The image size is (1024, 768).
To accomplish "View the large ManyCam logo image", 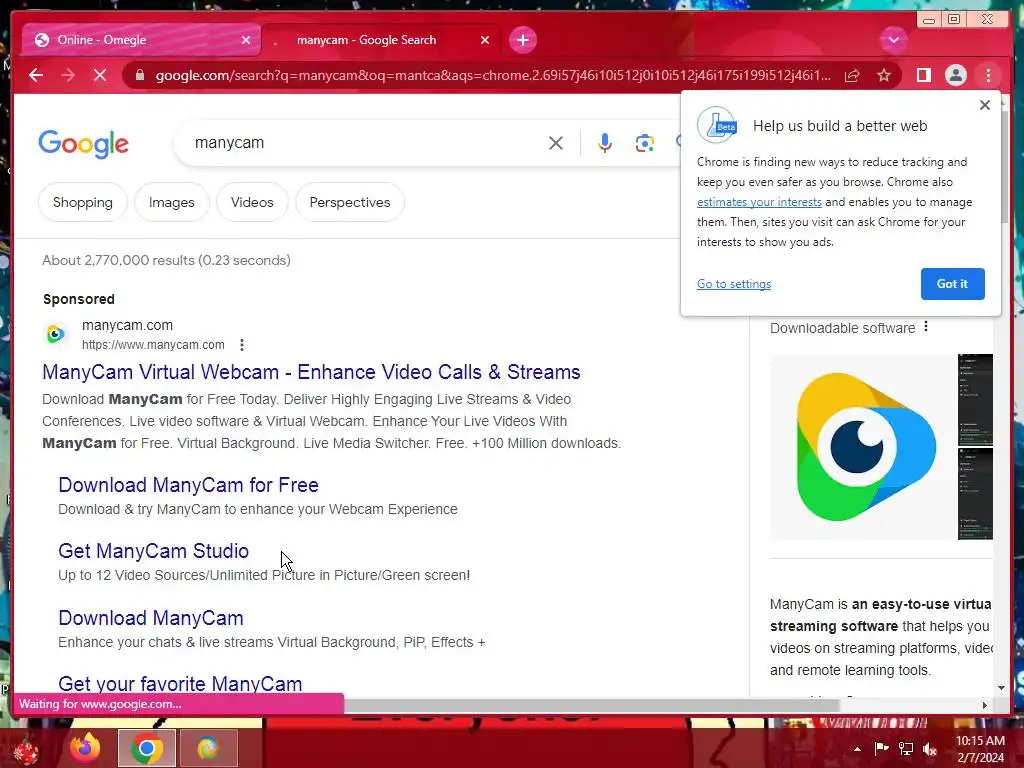I will (863, 447).
